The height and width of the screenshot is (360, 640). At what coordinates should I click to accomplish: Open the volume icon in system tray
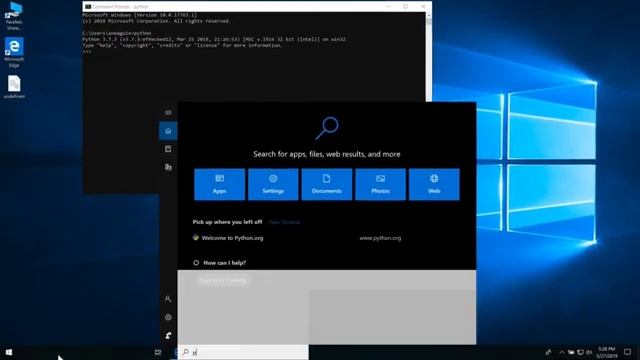(589, 352)
